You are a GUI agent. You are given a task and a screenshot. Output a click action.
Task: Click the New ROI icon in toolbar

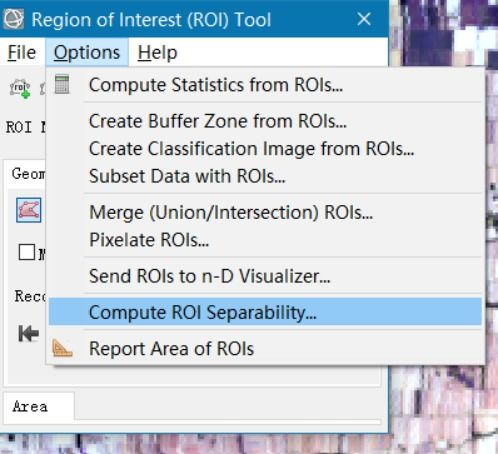(20, 89)
